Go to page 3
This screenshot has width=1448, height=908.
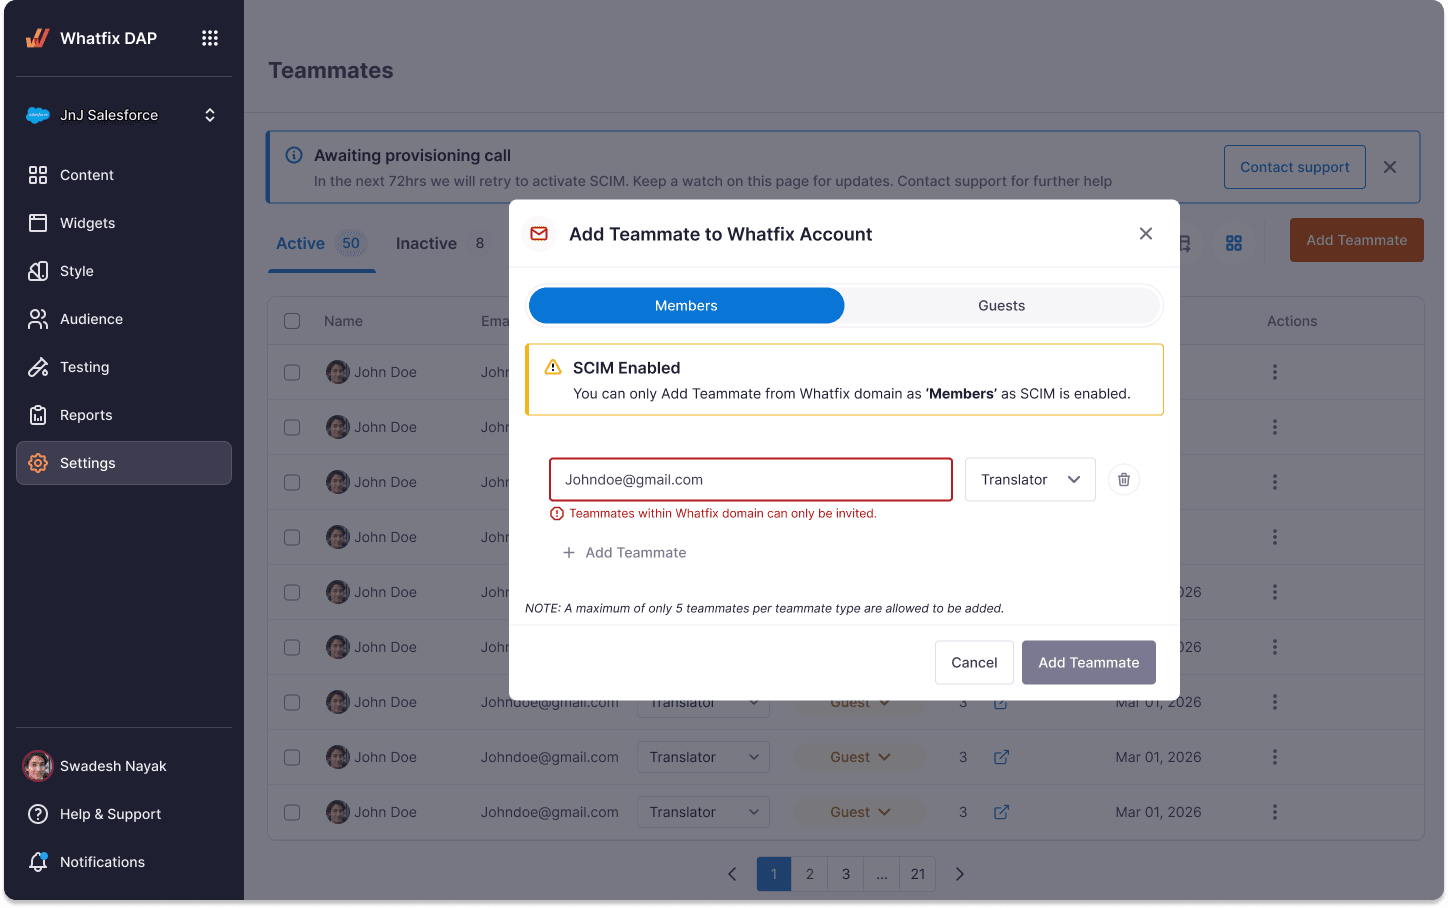point(846,874)
